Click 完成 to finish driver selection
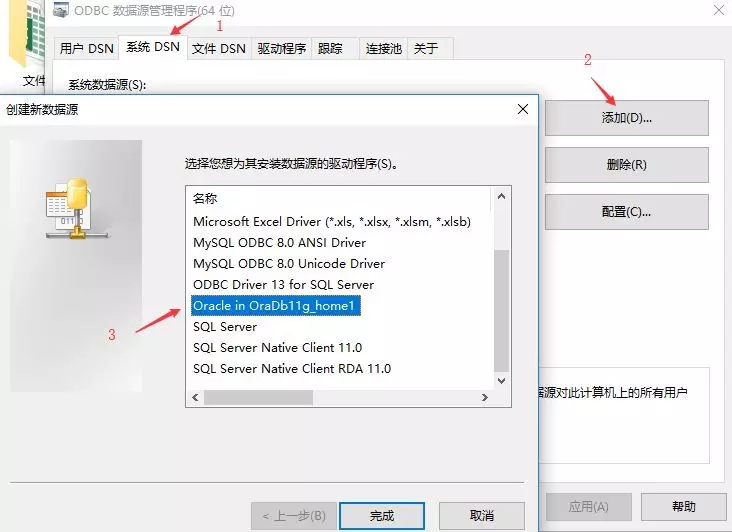732x532 pixels. coord(381,516)
